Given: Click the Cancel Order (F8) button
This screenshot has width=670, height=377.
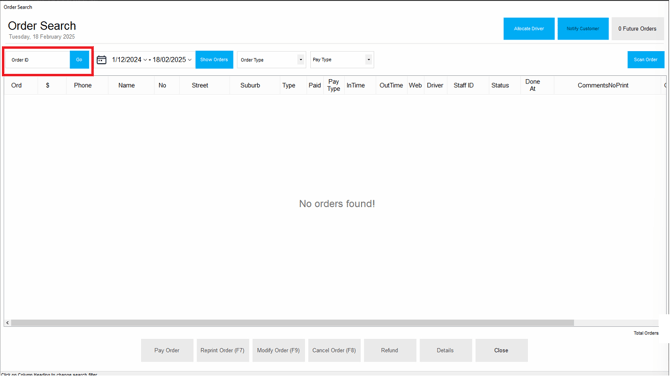Looking at the screenshot, I should (334, 350).
